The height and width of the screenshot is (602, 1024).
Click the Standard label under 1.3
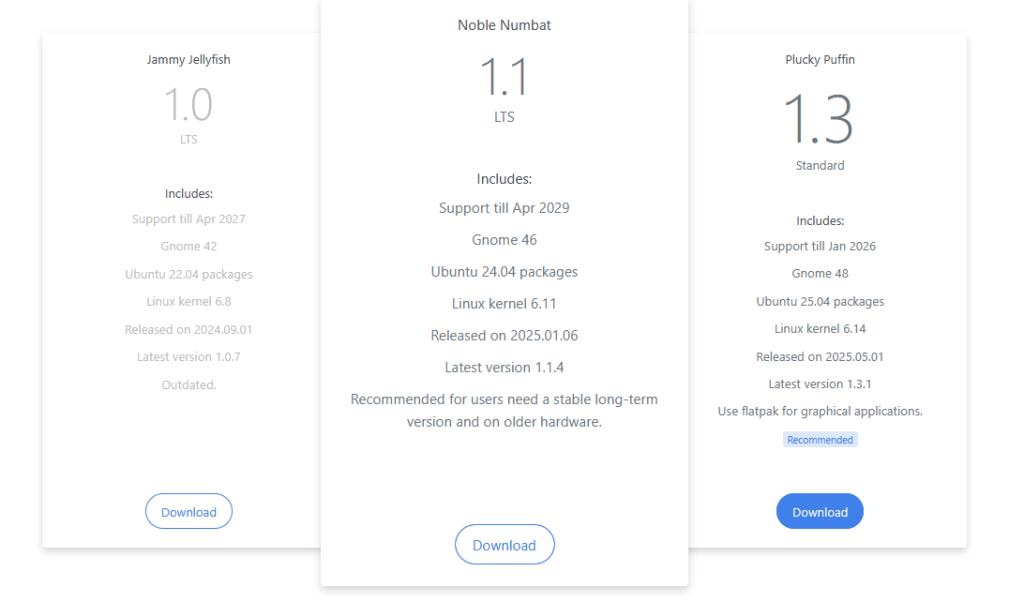(820, 166)
